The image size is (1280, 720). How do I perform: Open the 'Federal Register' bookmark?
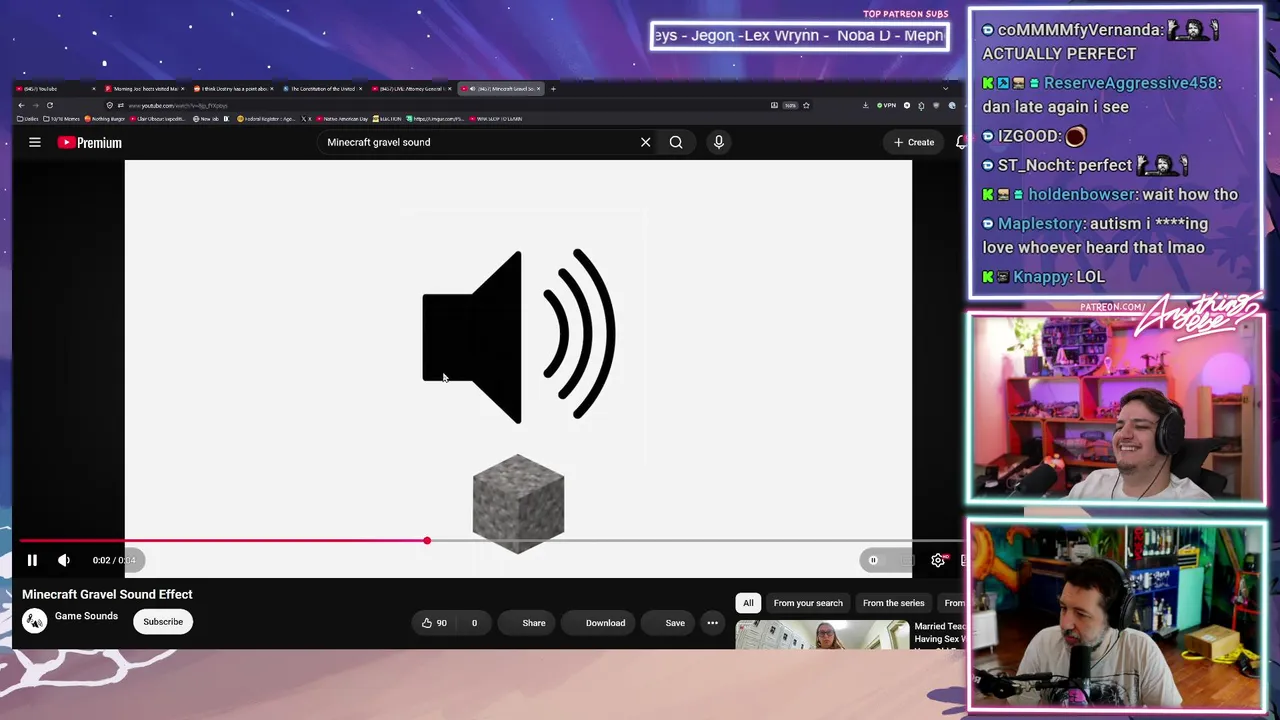pos(266,119)
